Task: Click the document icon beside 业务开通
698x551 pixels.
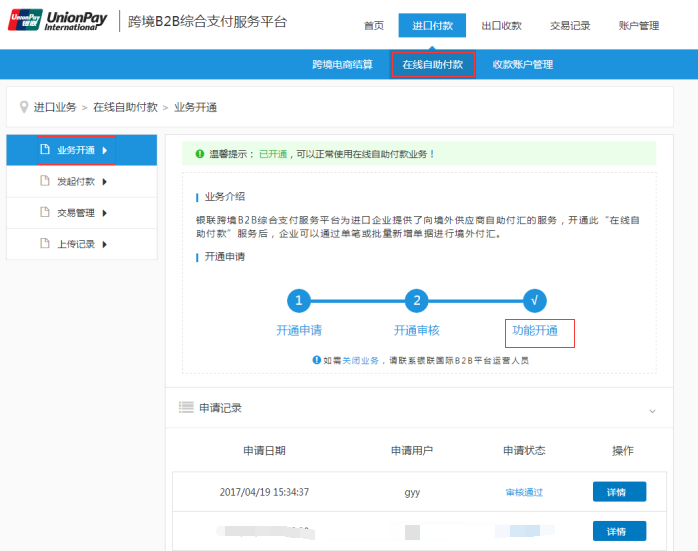Action: click(x=45, y=150)
